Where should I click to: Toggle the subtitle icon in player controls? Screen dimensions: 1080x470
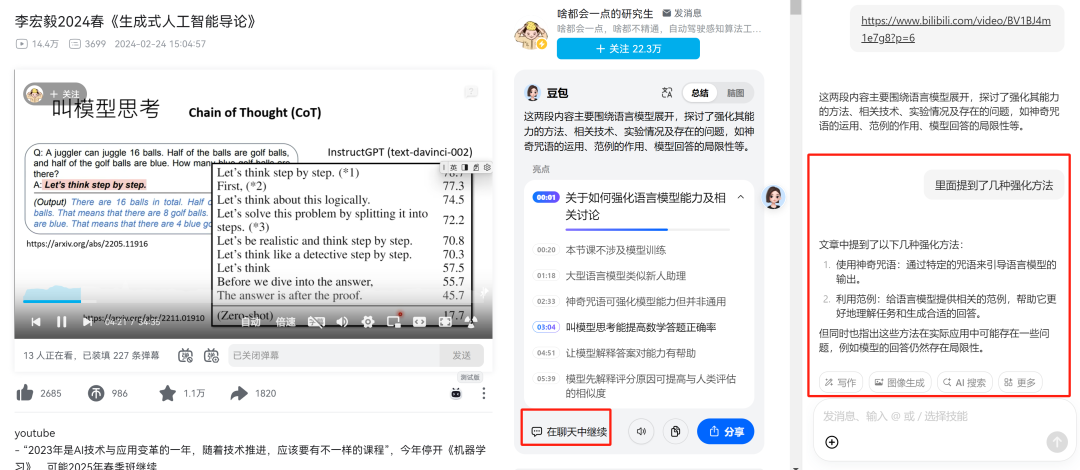coord(316,321)
